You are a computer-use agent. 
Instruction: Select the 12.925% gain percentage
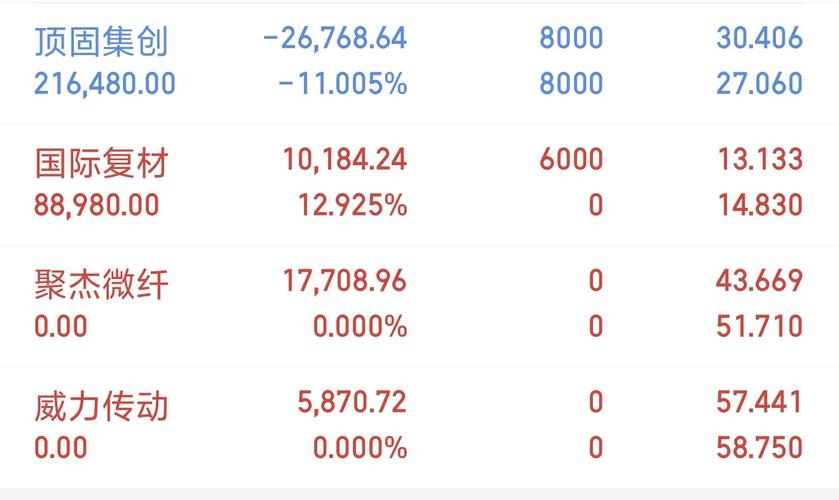tap(352, 205)
